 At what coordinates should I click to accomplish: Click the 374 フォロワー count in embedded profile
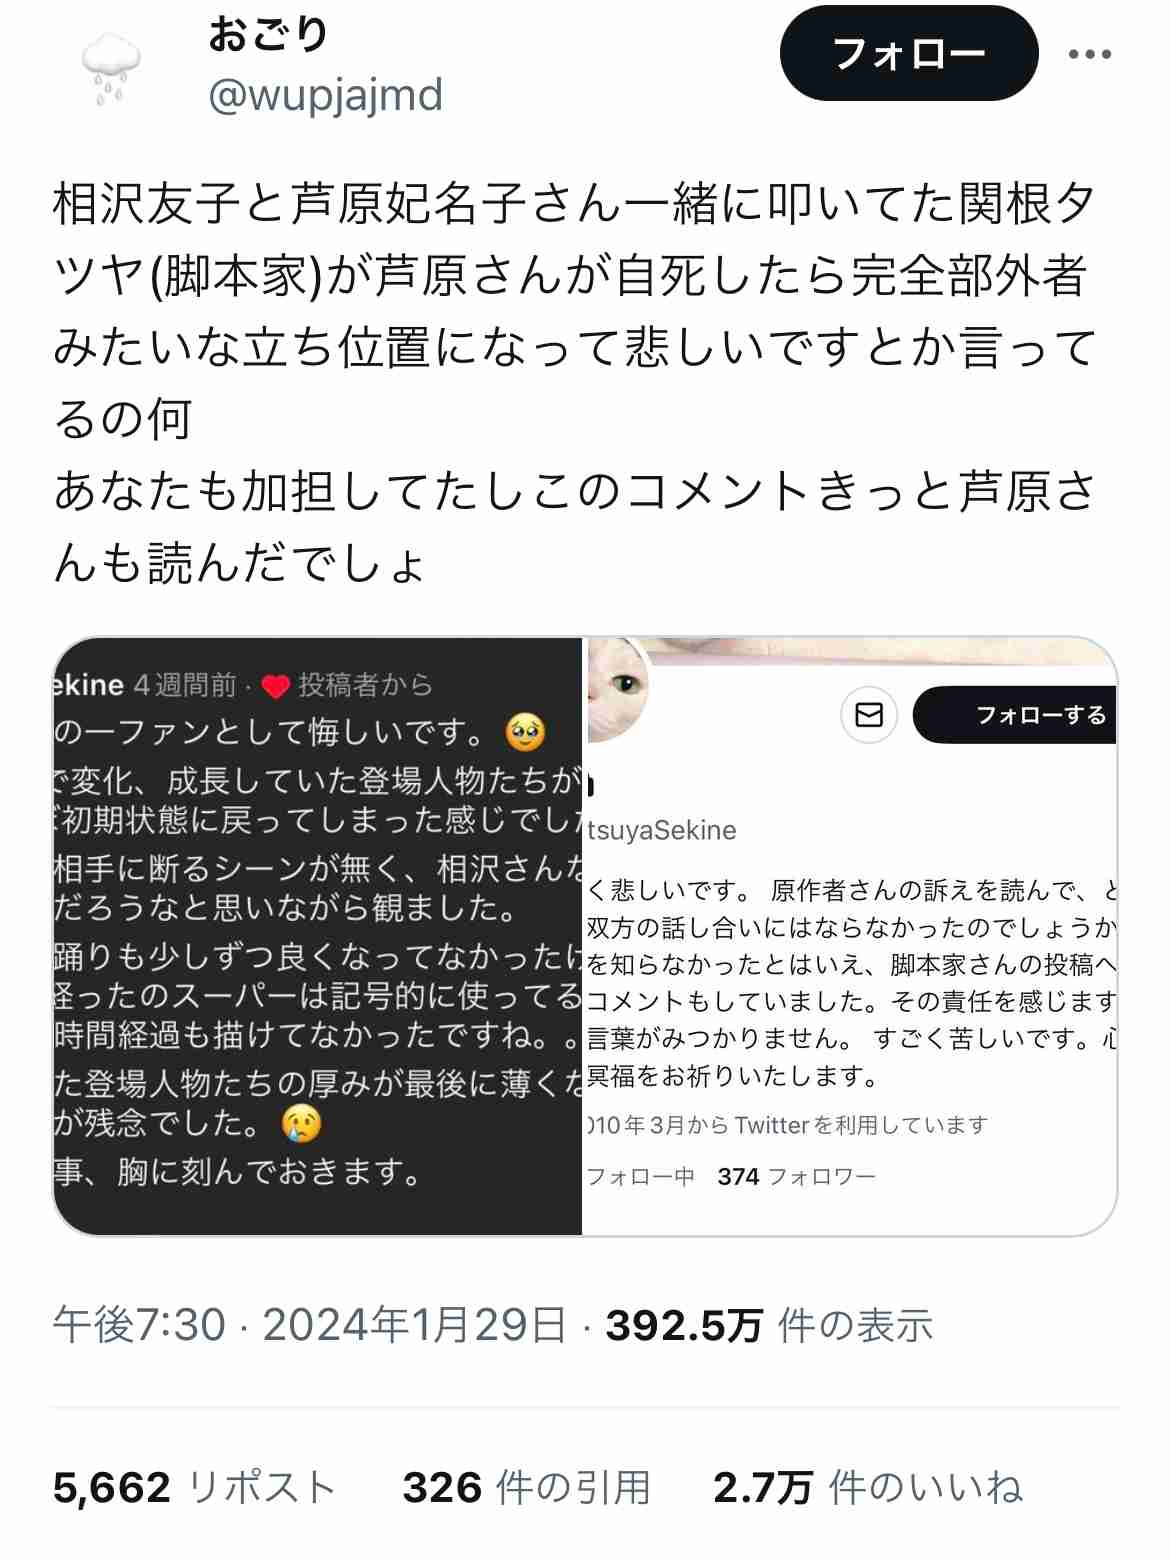point(796,1177)
